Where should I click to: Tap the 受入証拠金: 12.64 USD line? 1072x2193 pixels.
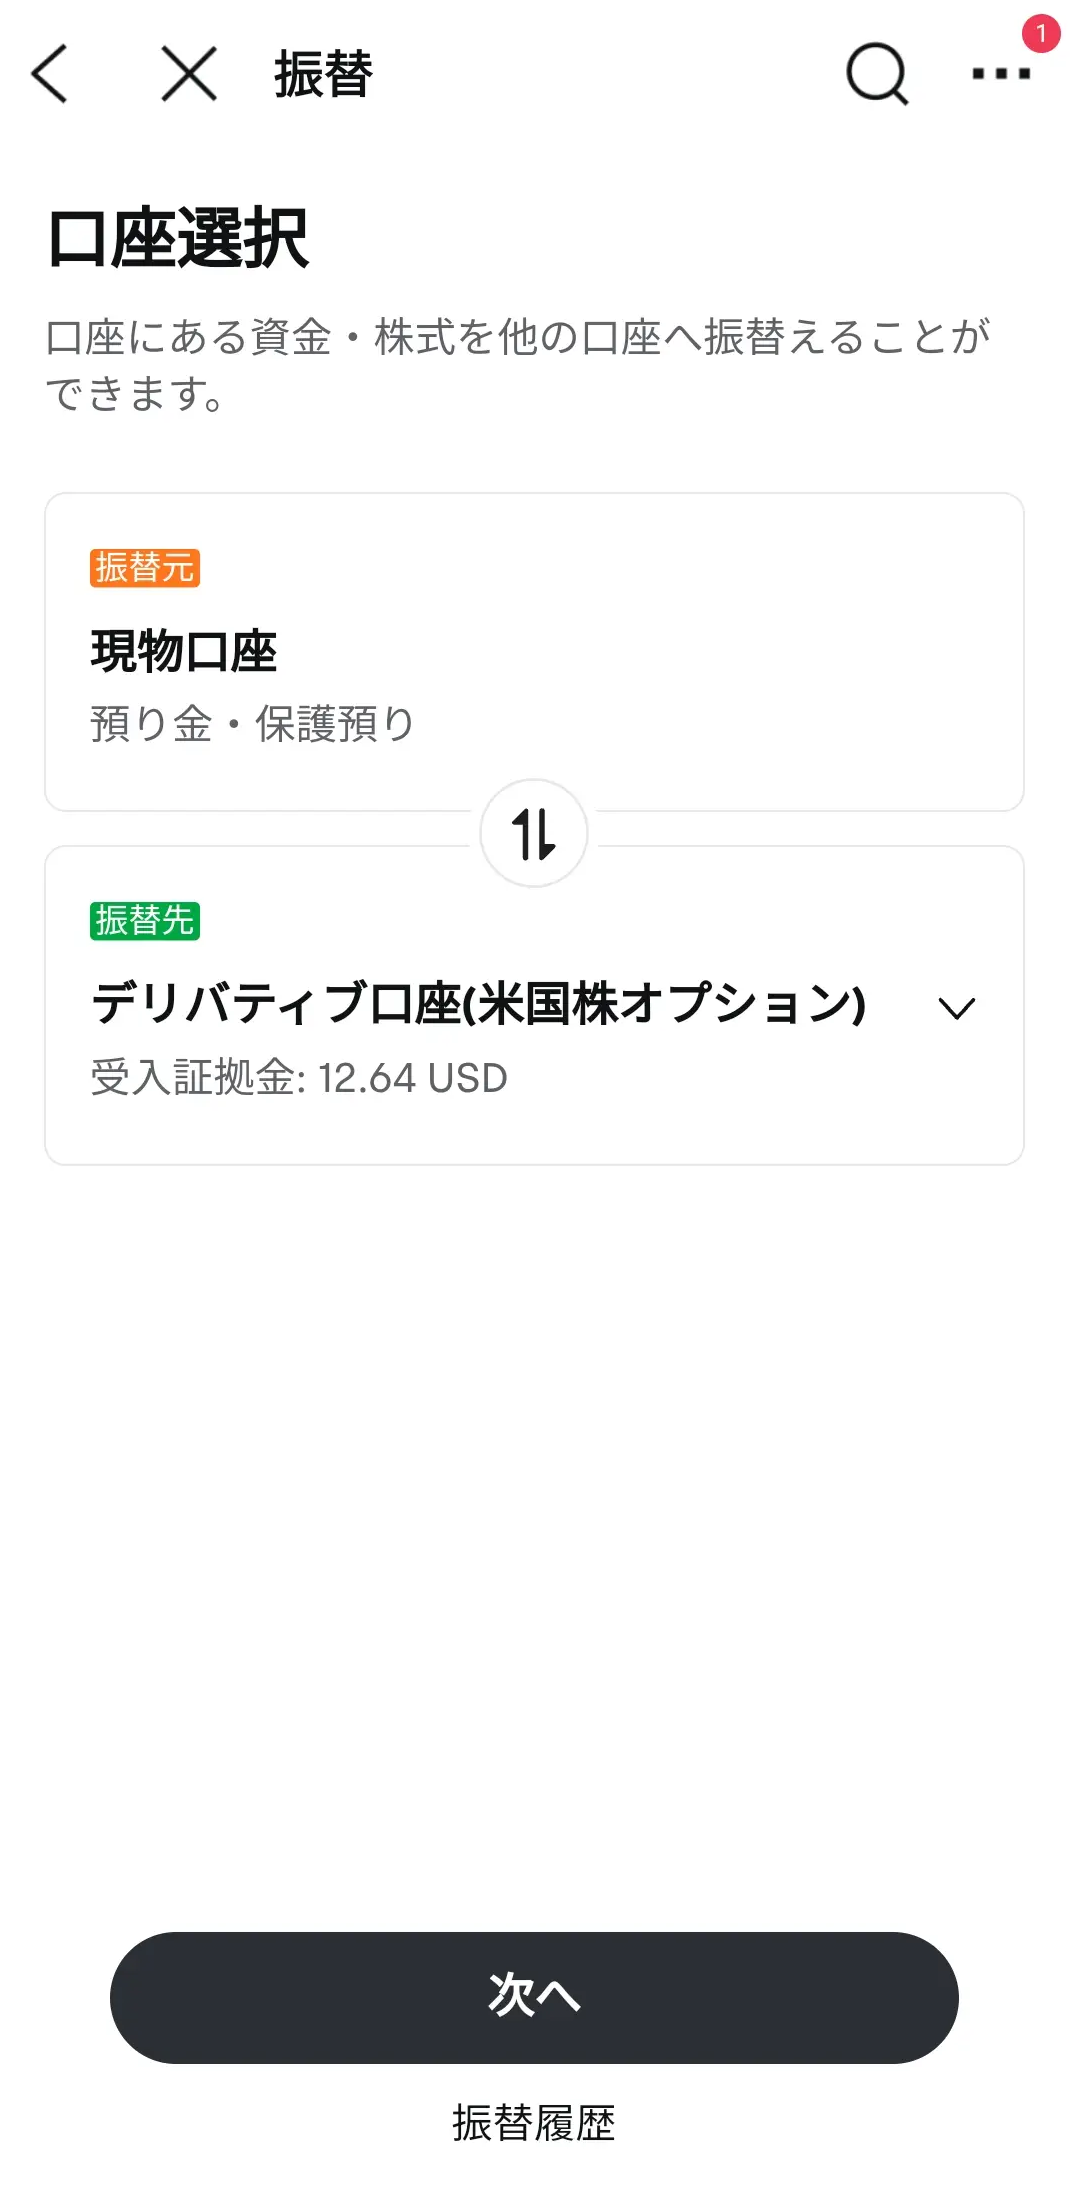(299, 1078)
